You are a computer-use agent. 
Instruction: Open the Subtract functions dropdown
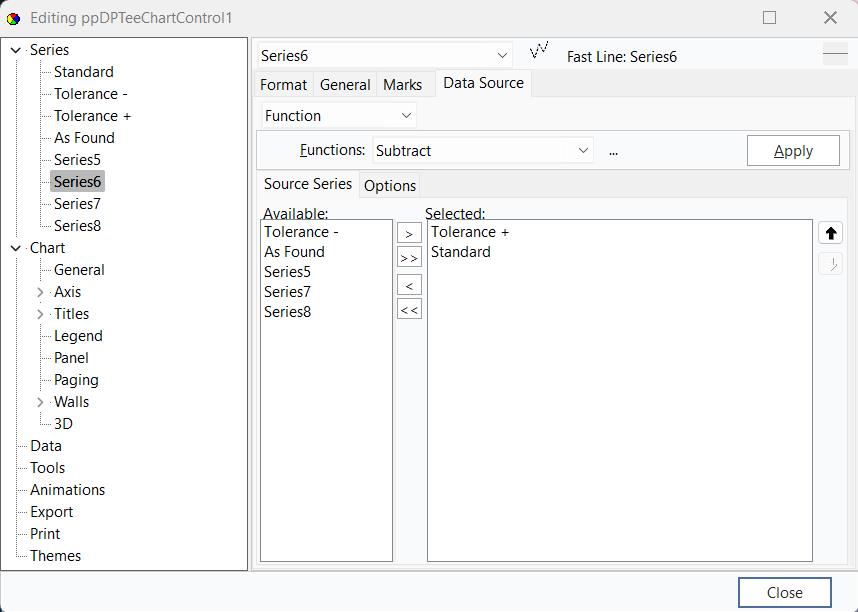click(x=583, y=151)
